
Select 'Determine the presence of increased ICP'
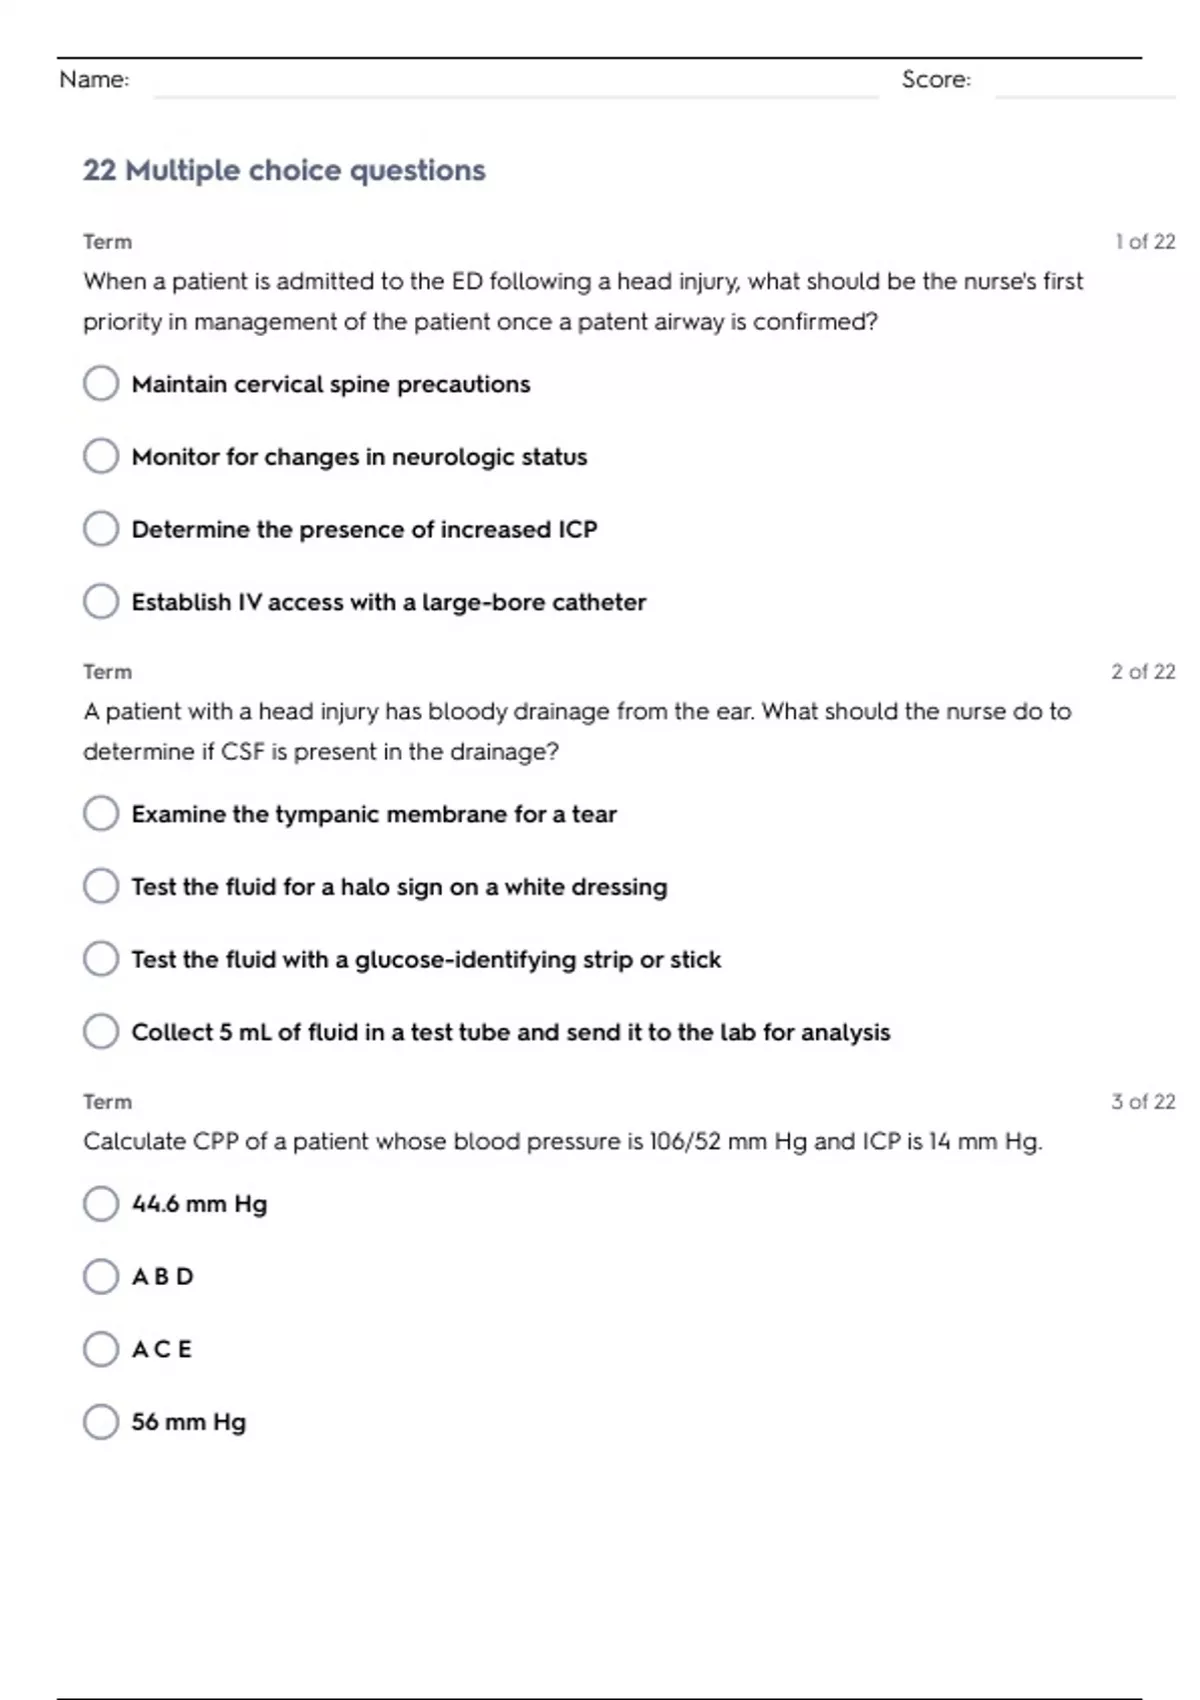[x=101, y=529]
